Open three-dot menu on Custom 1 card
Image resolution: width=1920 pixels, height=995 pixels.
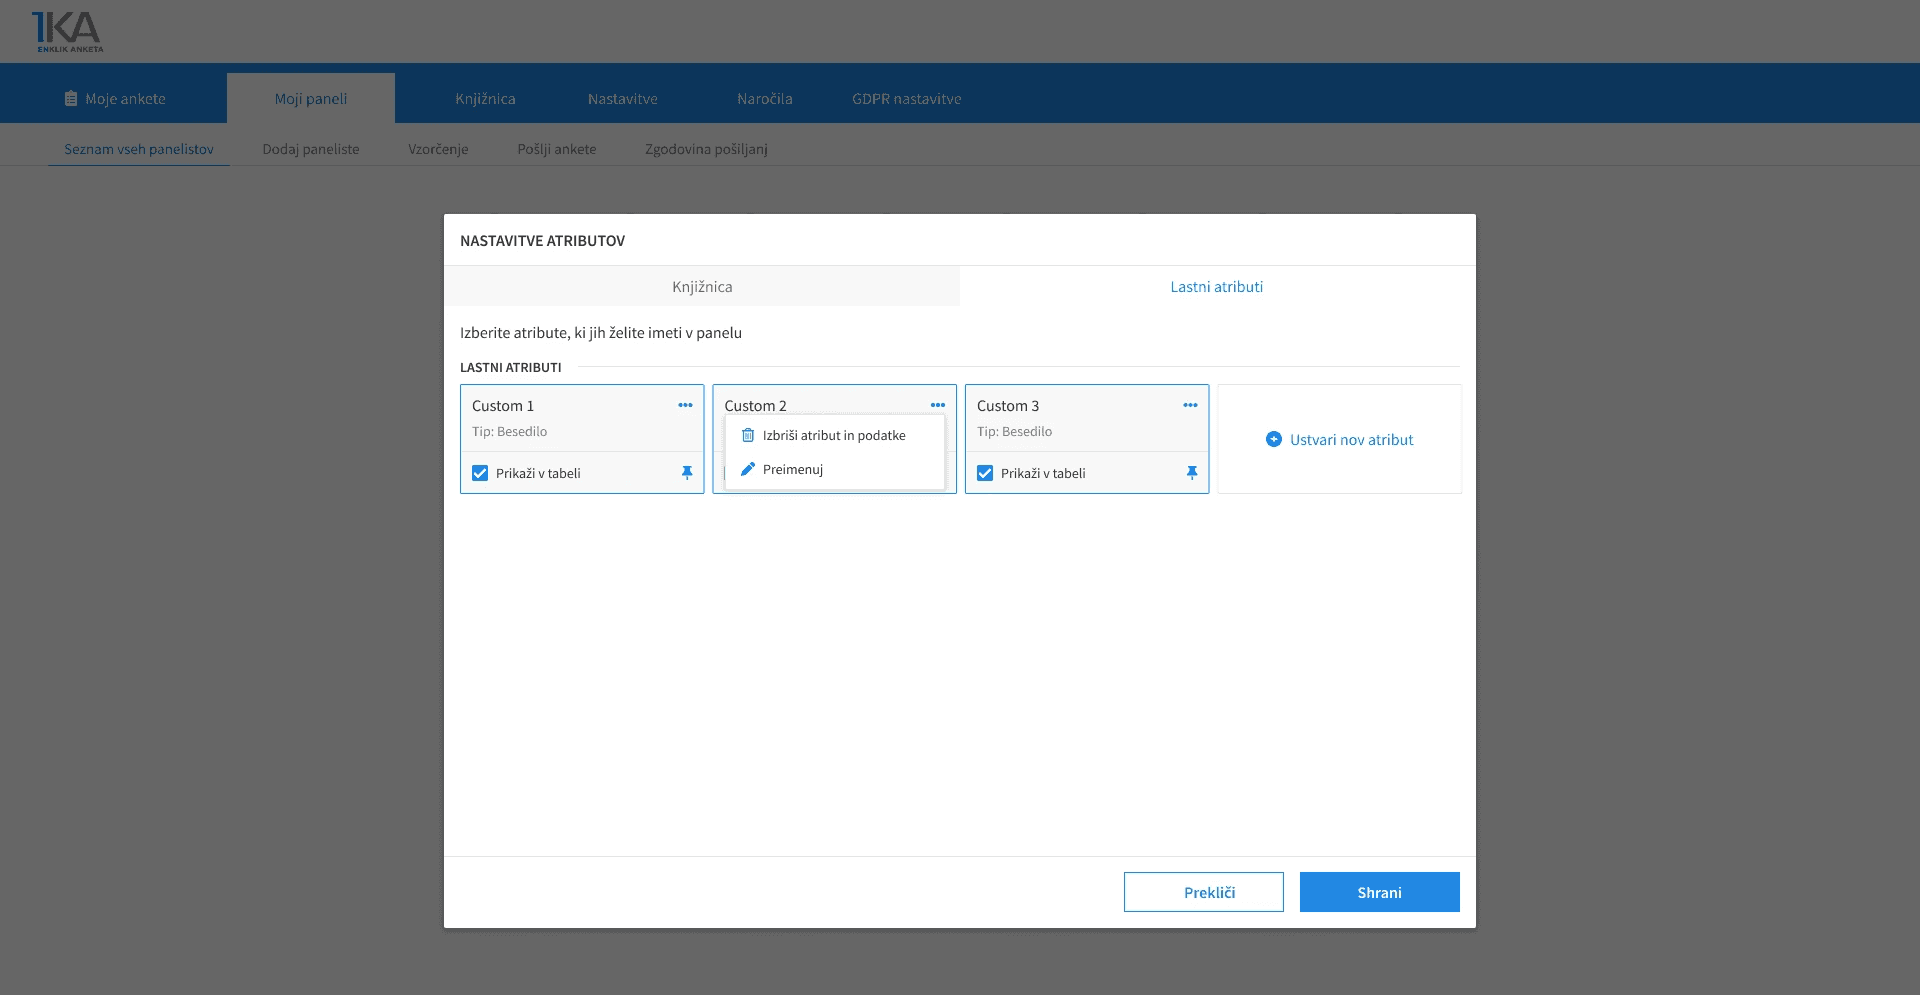click(x=685, y=405)
